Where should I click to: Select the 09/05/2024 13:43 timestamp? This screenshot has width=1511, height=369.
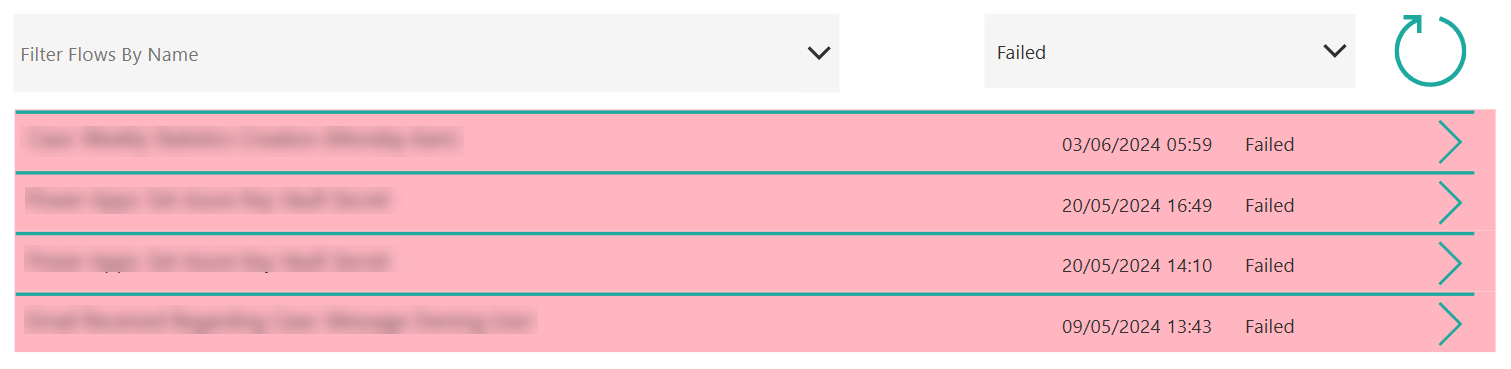point(1137,327)
